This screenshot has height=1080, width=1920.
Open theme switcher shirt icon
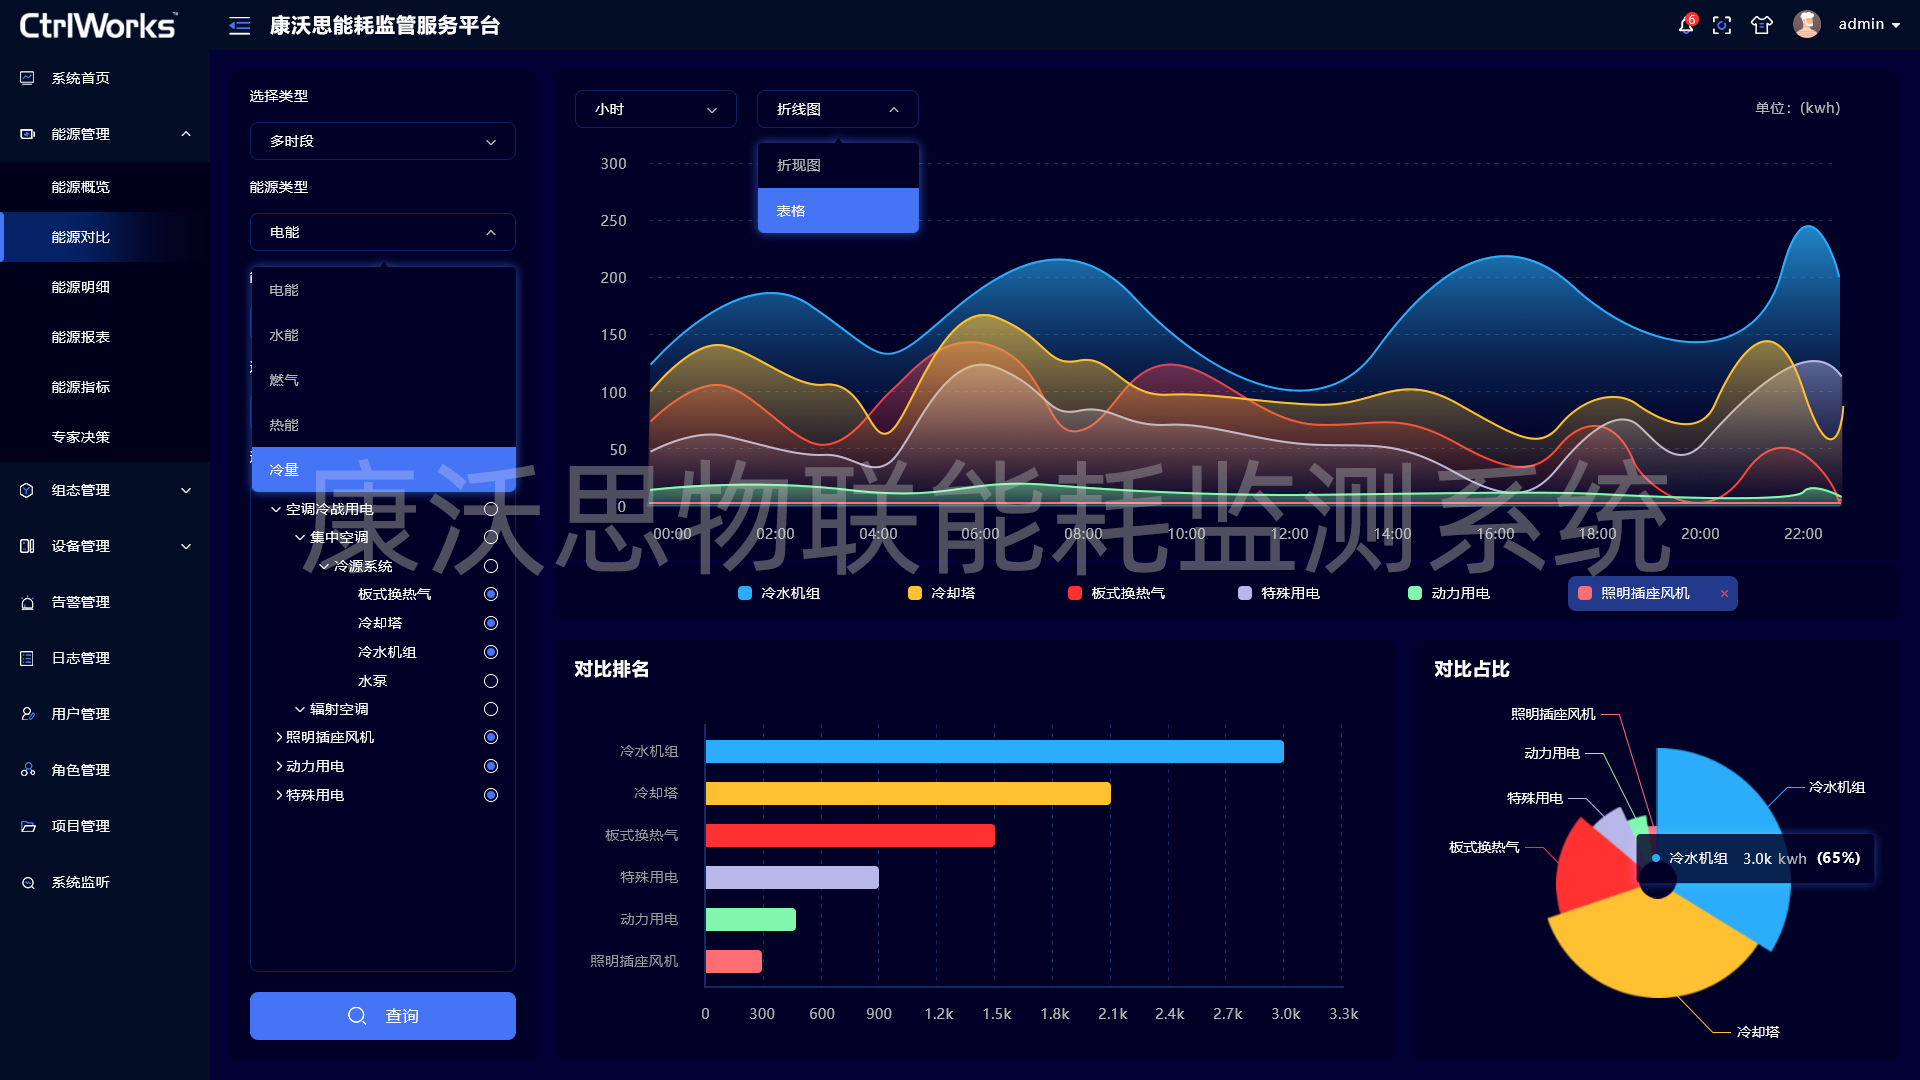(x=1762, y=25)
